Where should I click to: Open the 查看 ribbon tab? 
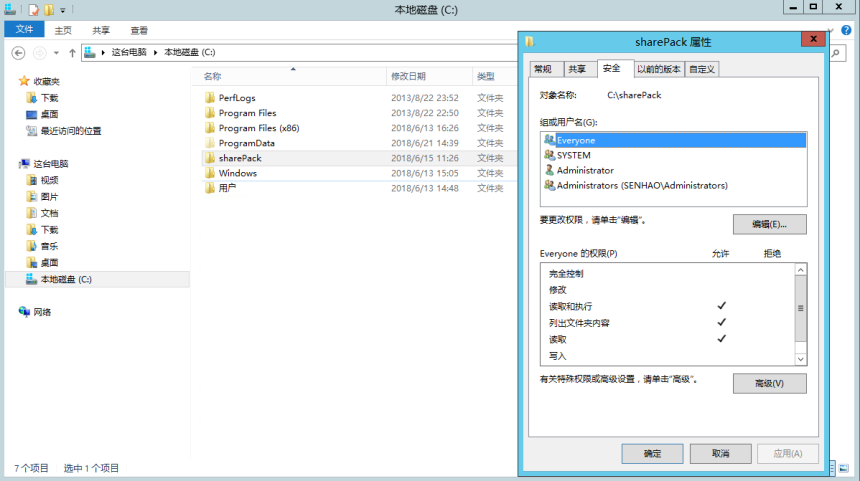coord(139,30)
